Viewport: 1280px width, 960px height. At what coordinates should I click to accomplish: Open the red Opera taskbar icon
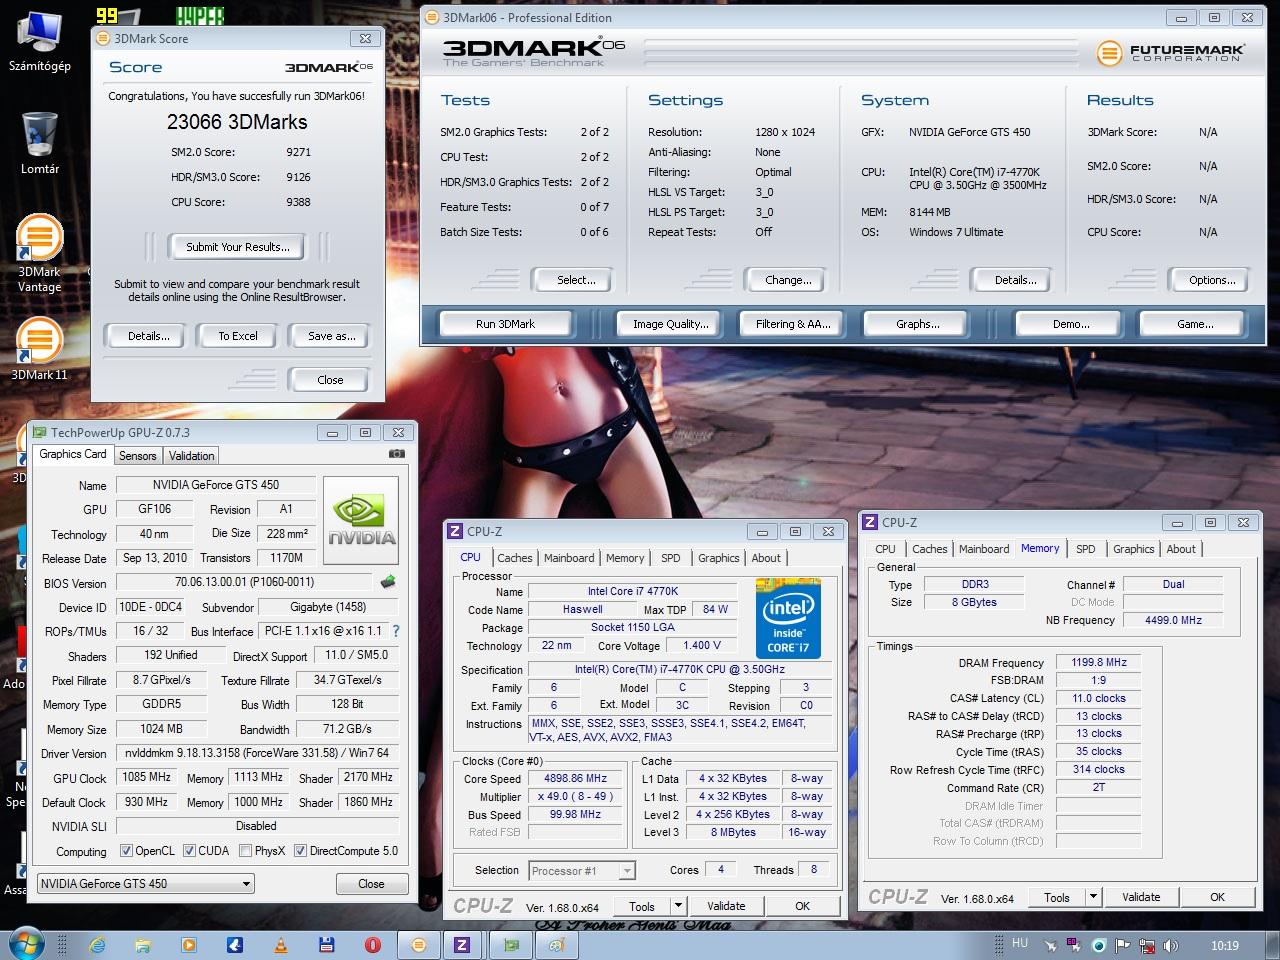coord(372,944)
